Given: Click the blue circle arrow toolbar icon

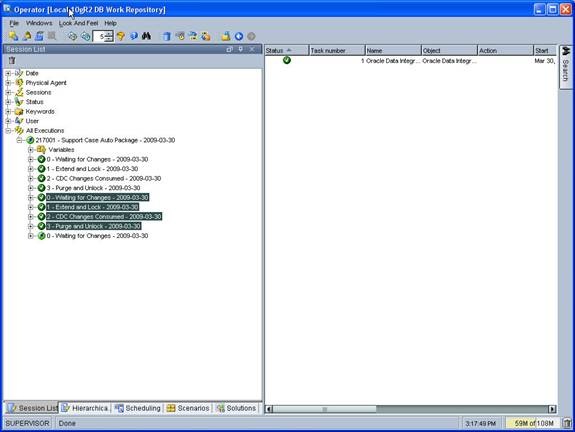Looking at the screenshot, I should click(239, 36).
